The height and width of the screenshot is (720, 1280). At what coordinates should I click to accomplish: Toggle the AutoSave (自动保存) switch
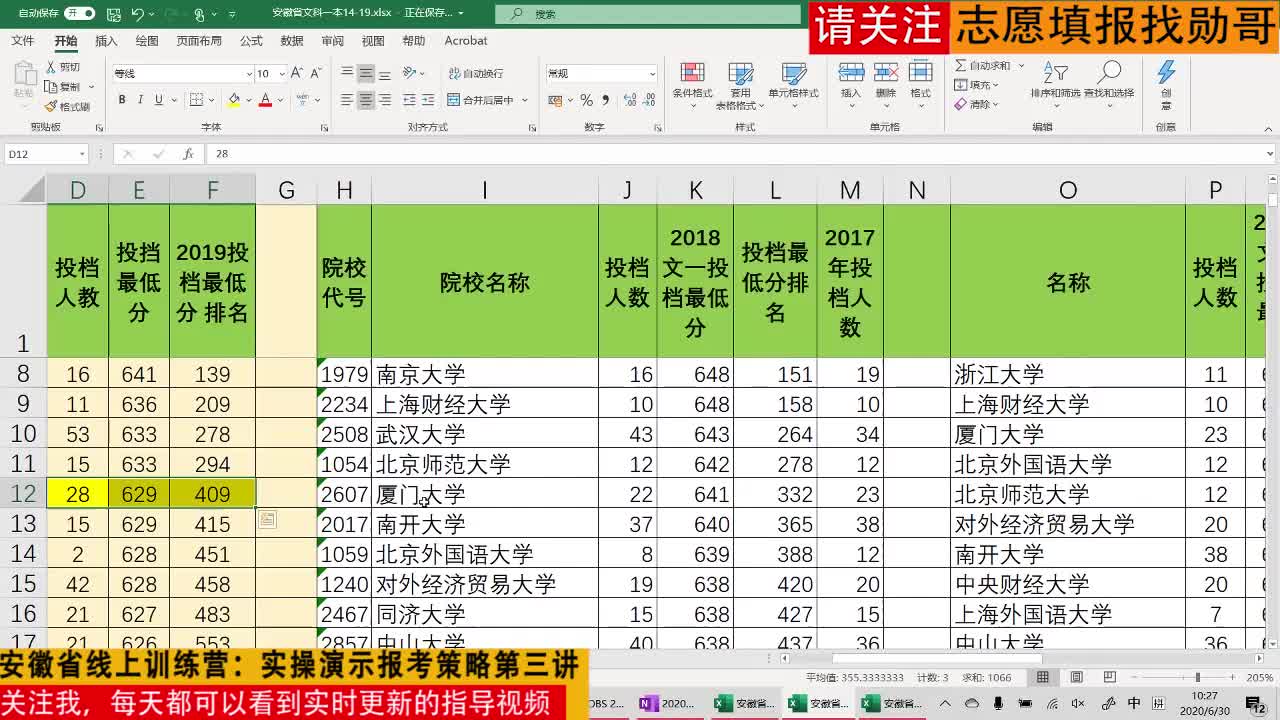click(x=79, y=14)
